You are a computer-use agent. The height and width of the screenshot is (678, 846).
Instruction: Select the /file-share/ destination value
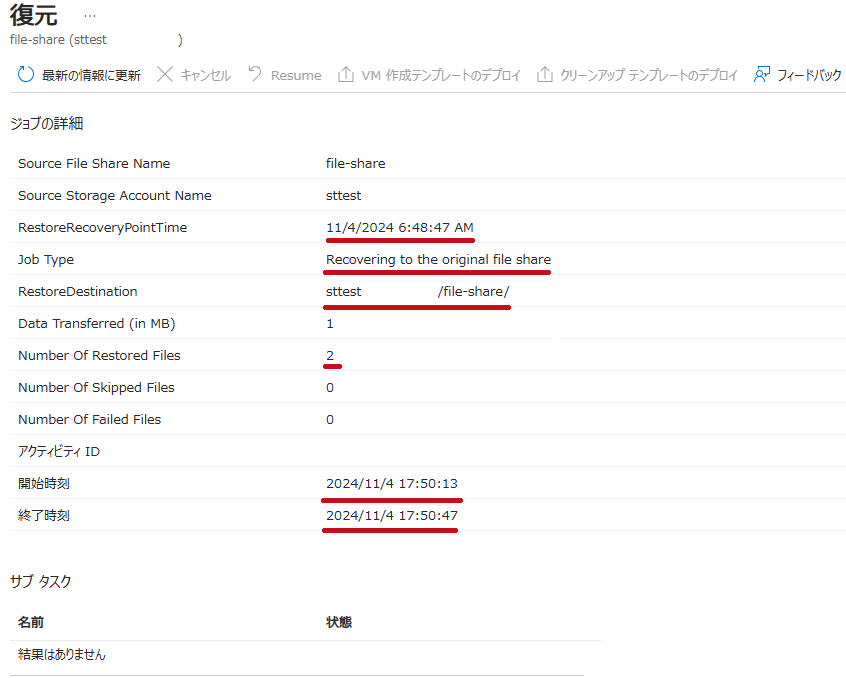click(474, 292)
